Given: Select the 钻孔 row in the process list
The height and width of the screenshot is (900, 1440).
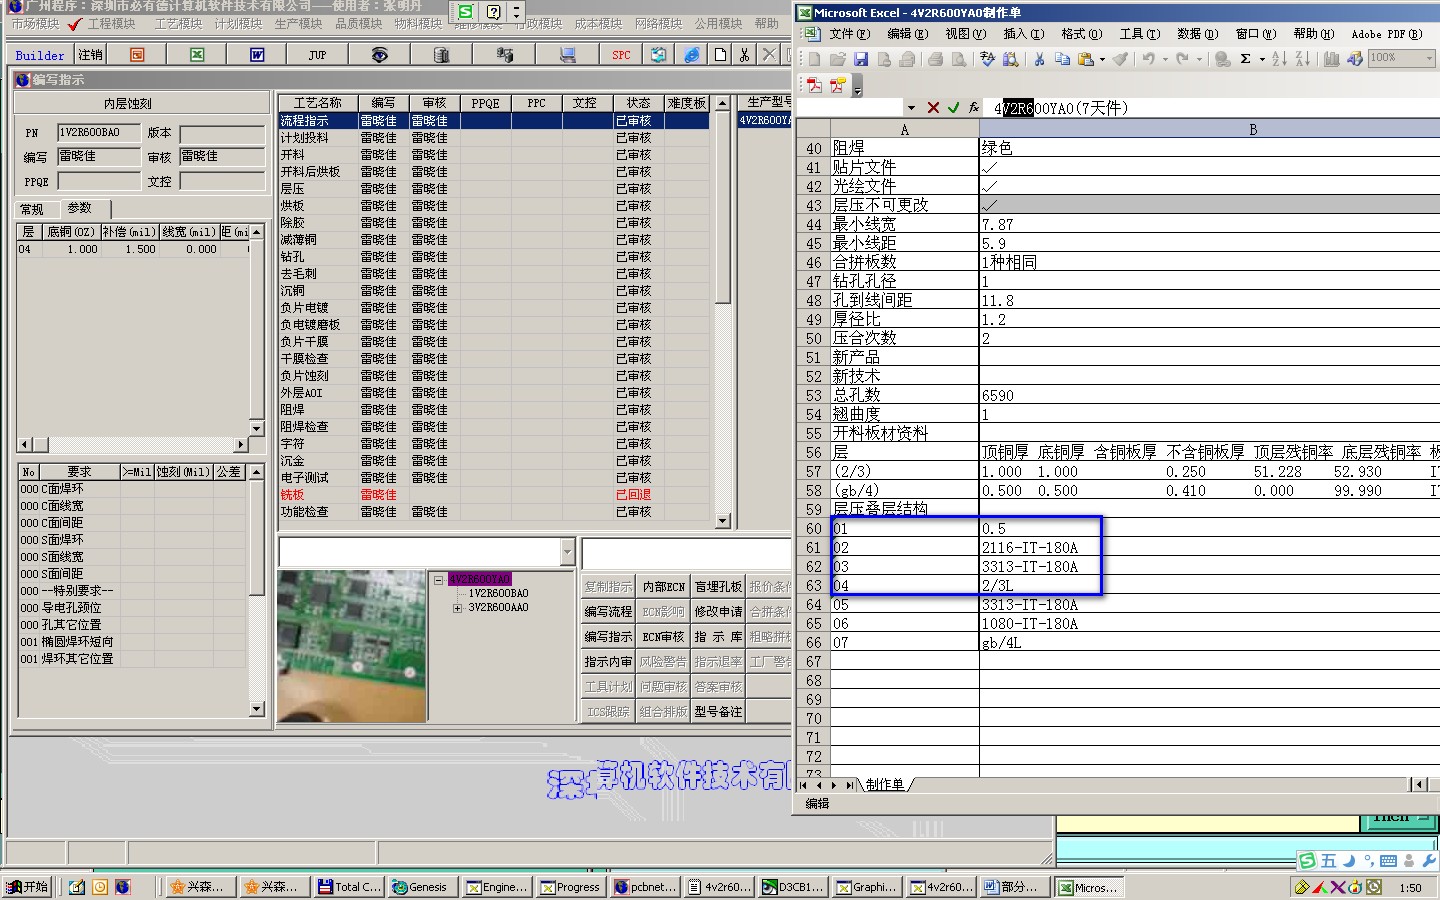Looking at the screenshot, I should pos(494,257).
